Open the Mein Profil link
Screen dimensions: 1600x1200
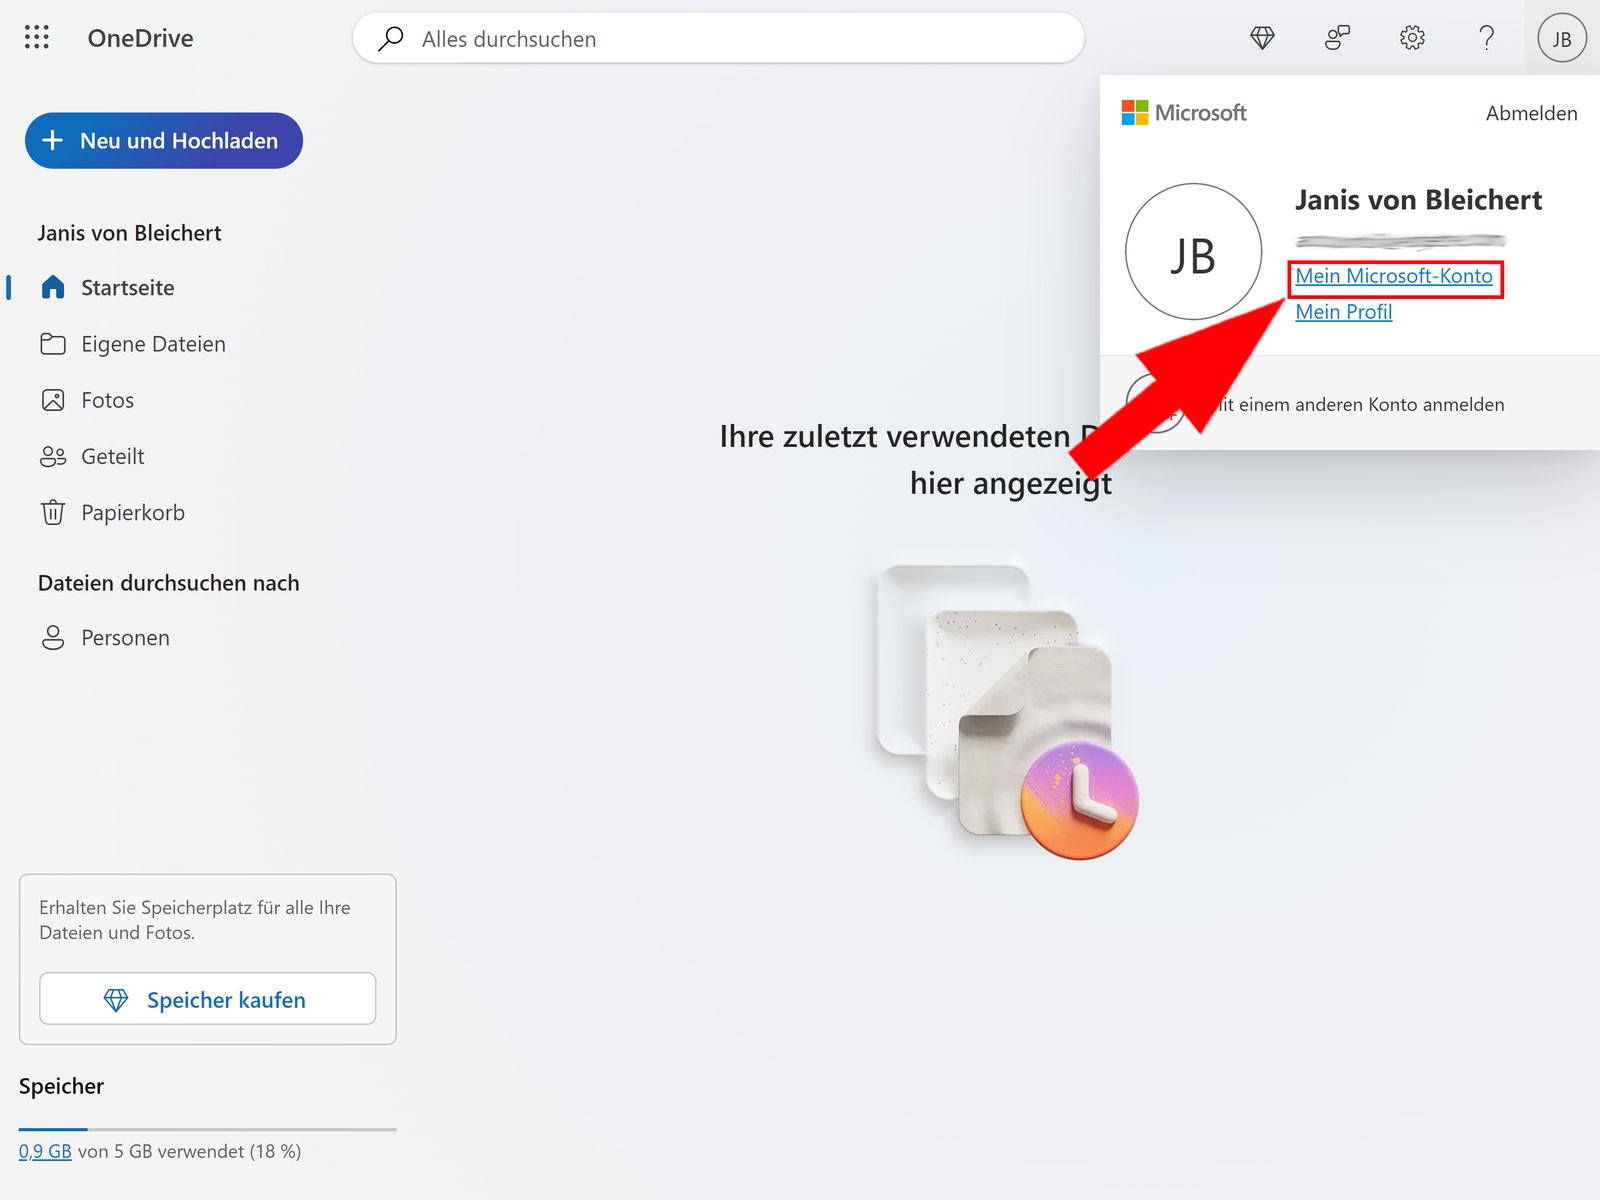[1343, 311]
